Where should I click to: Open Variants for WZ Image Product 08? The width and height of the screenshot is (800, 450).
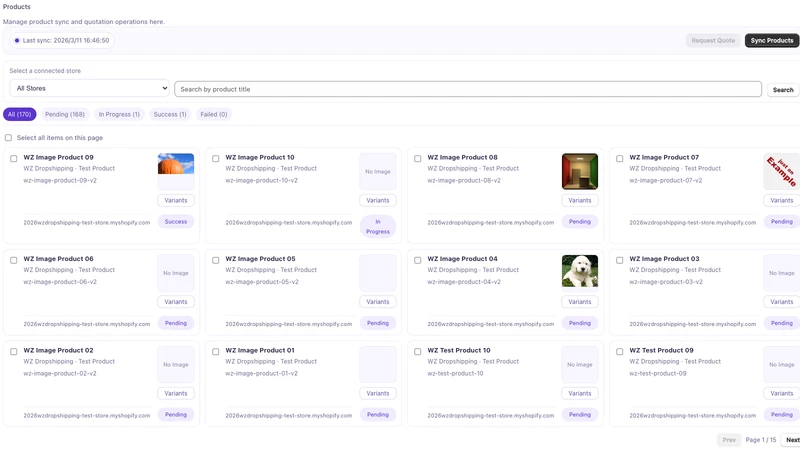click(x=580, y=201)
